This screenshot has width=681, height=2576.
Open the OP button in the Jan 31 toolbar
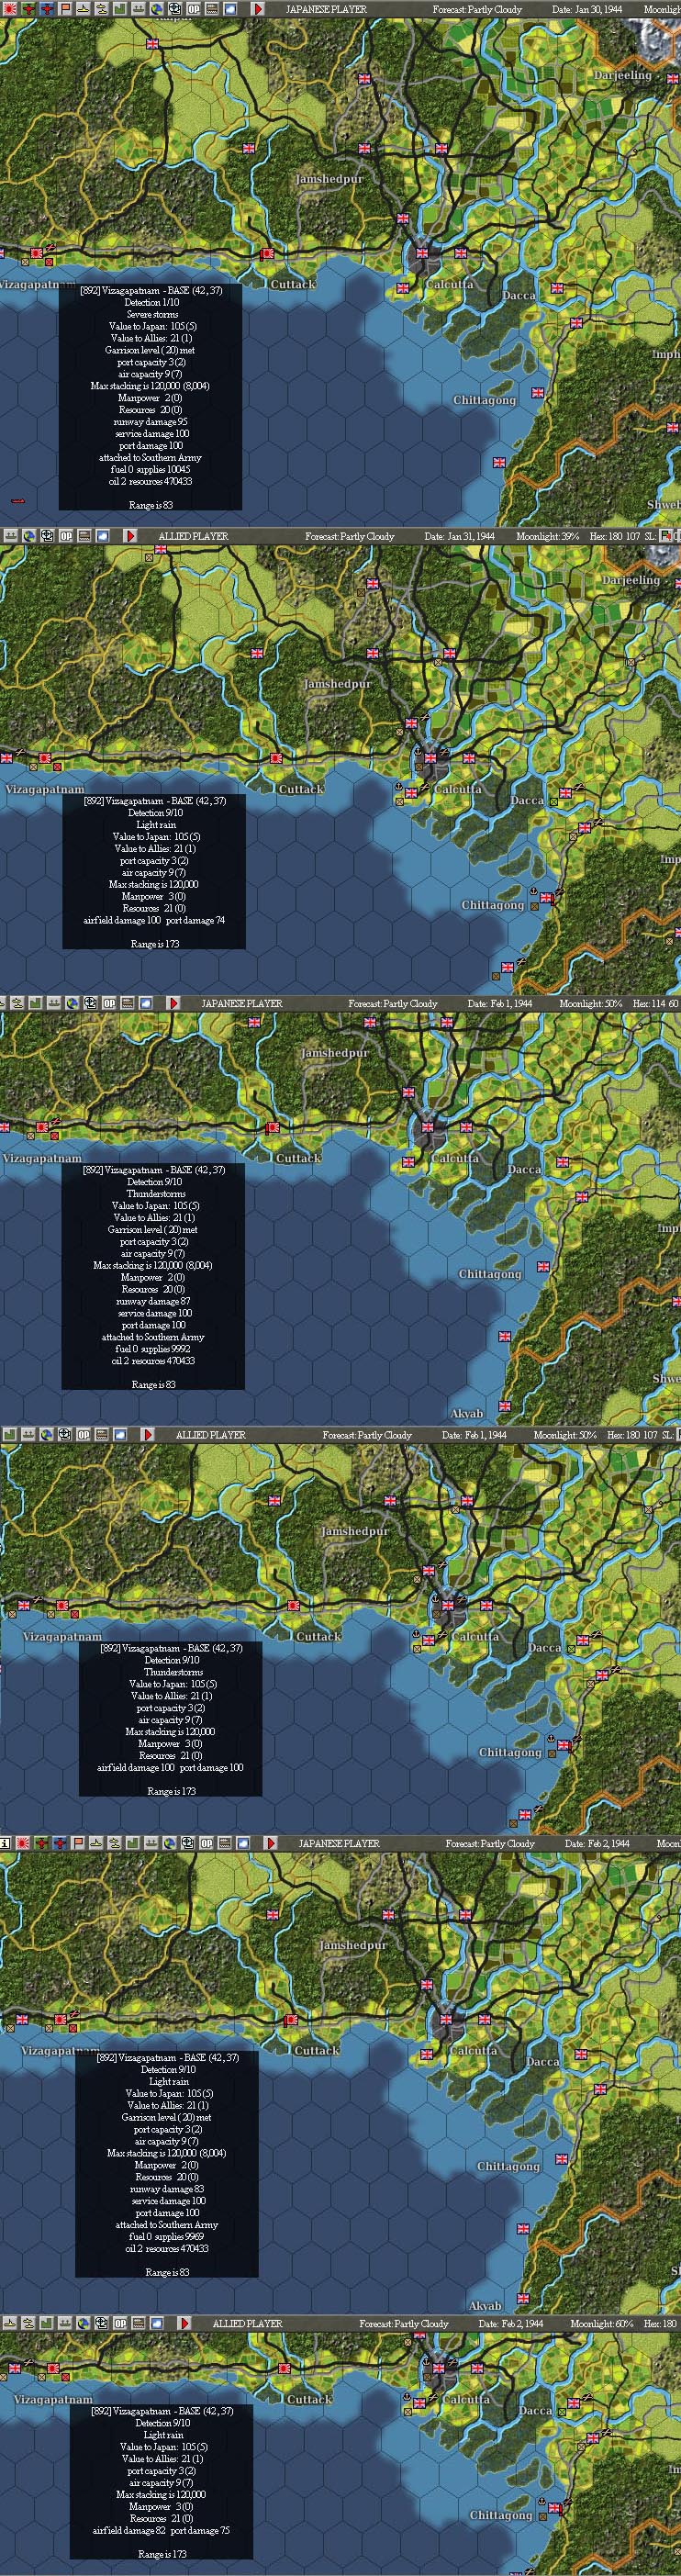(66, 536)
